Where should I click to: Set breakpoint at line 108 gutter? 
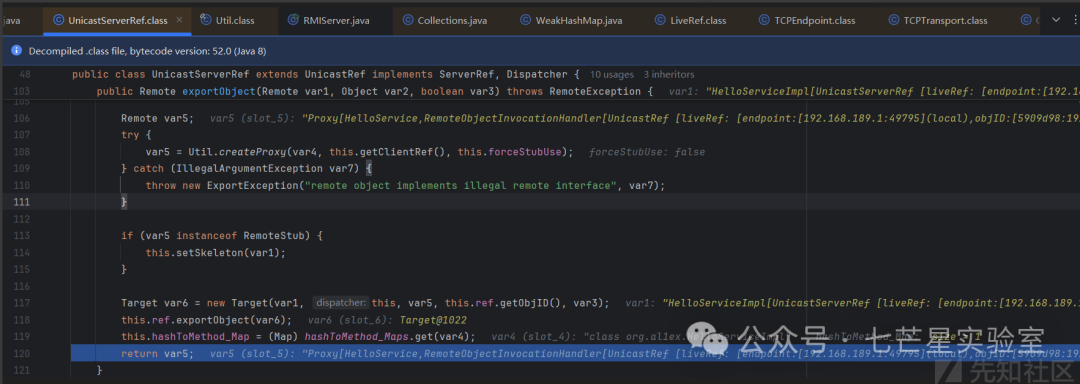[x=22, y=151]
